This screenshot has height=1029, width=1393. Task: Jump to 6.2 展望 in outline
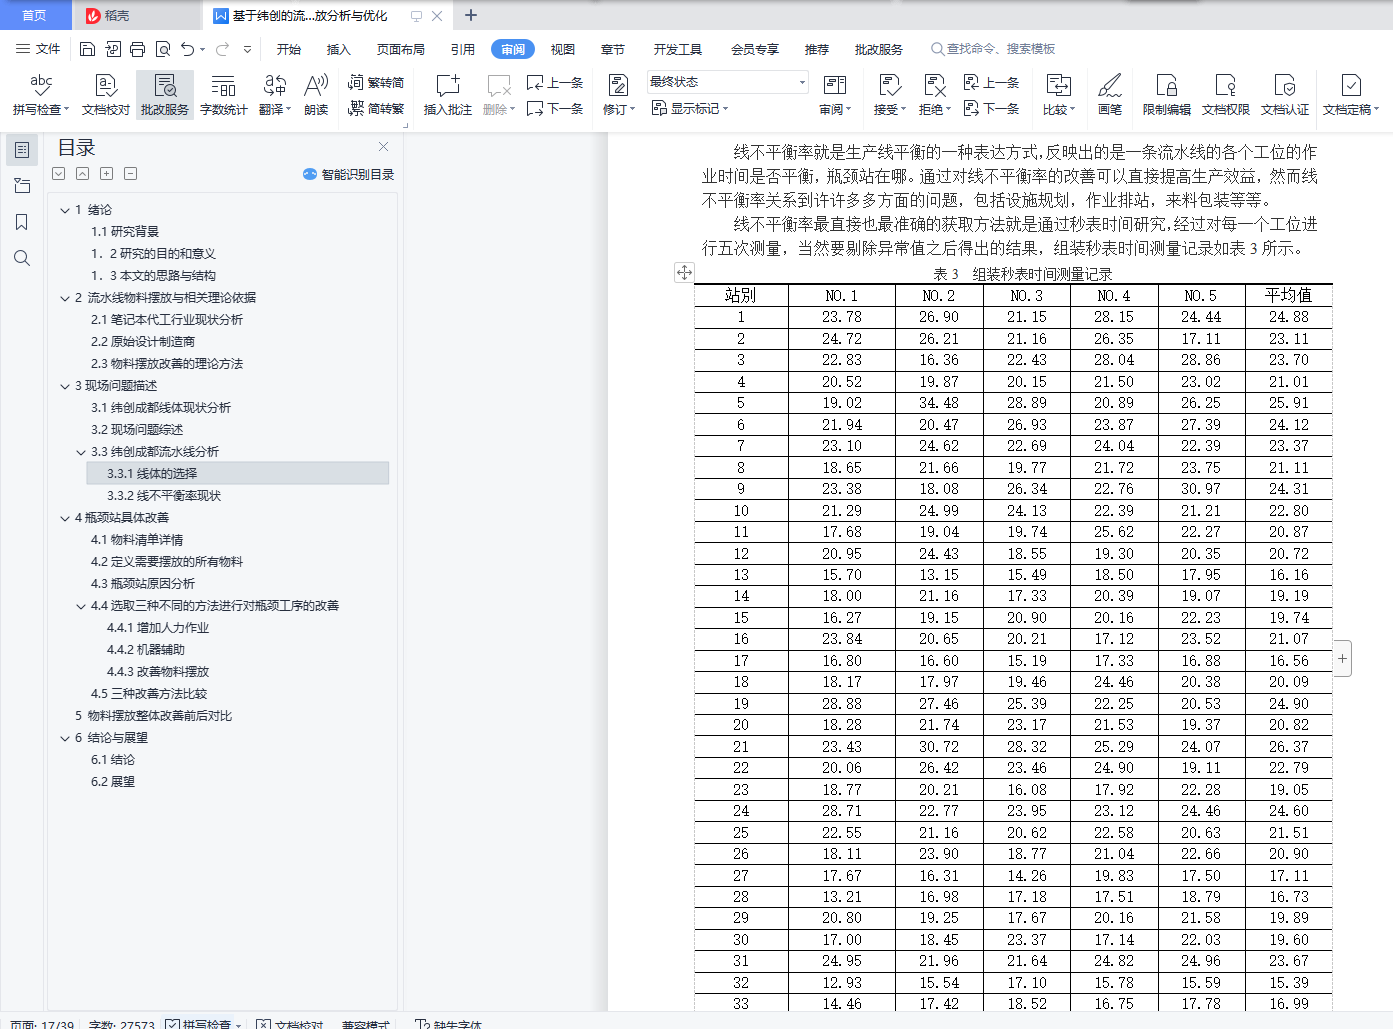point(113,782)
